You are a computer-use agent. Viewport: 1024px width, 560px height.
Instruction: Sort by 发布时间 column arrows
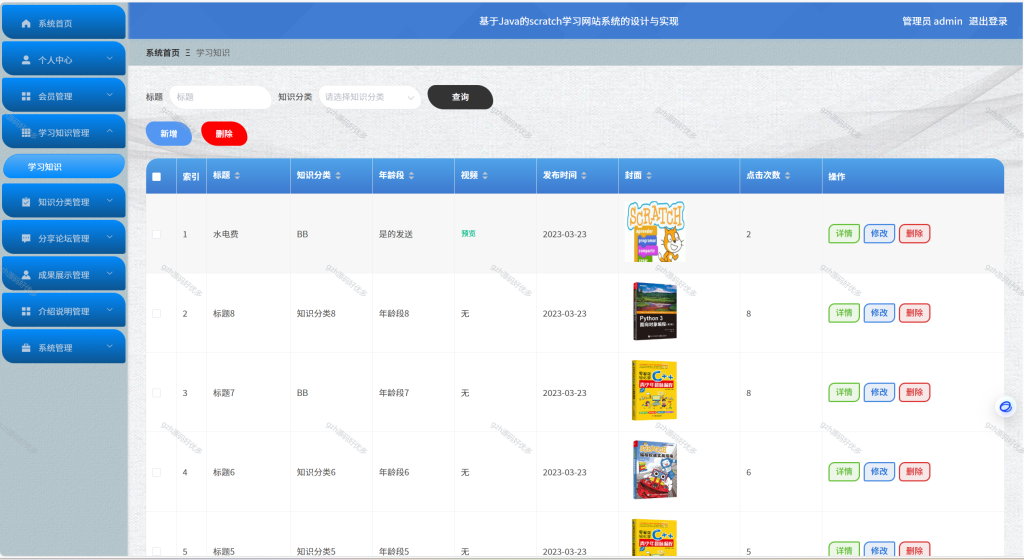coord(584,176)
